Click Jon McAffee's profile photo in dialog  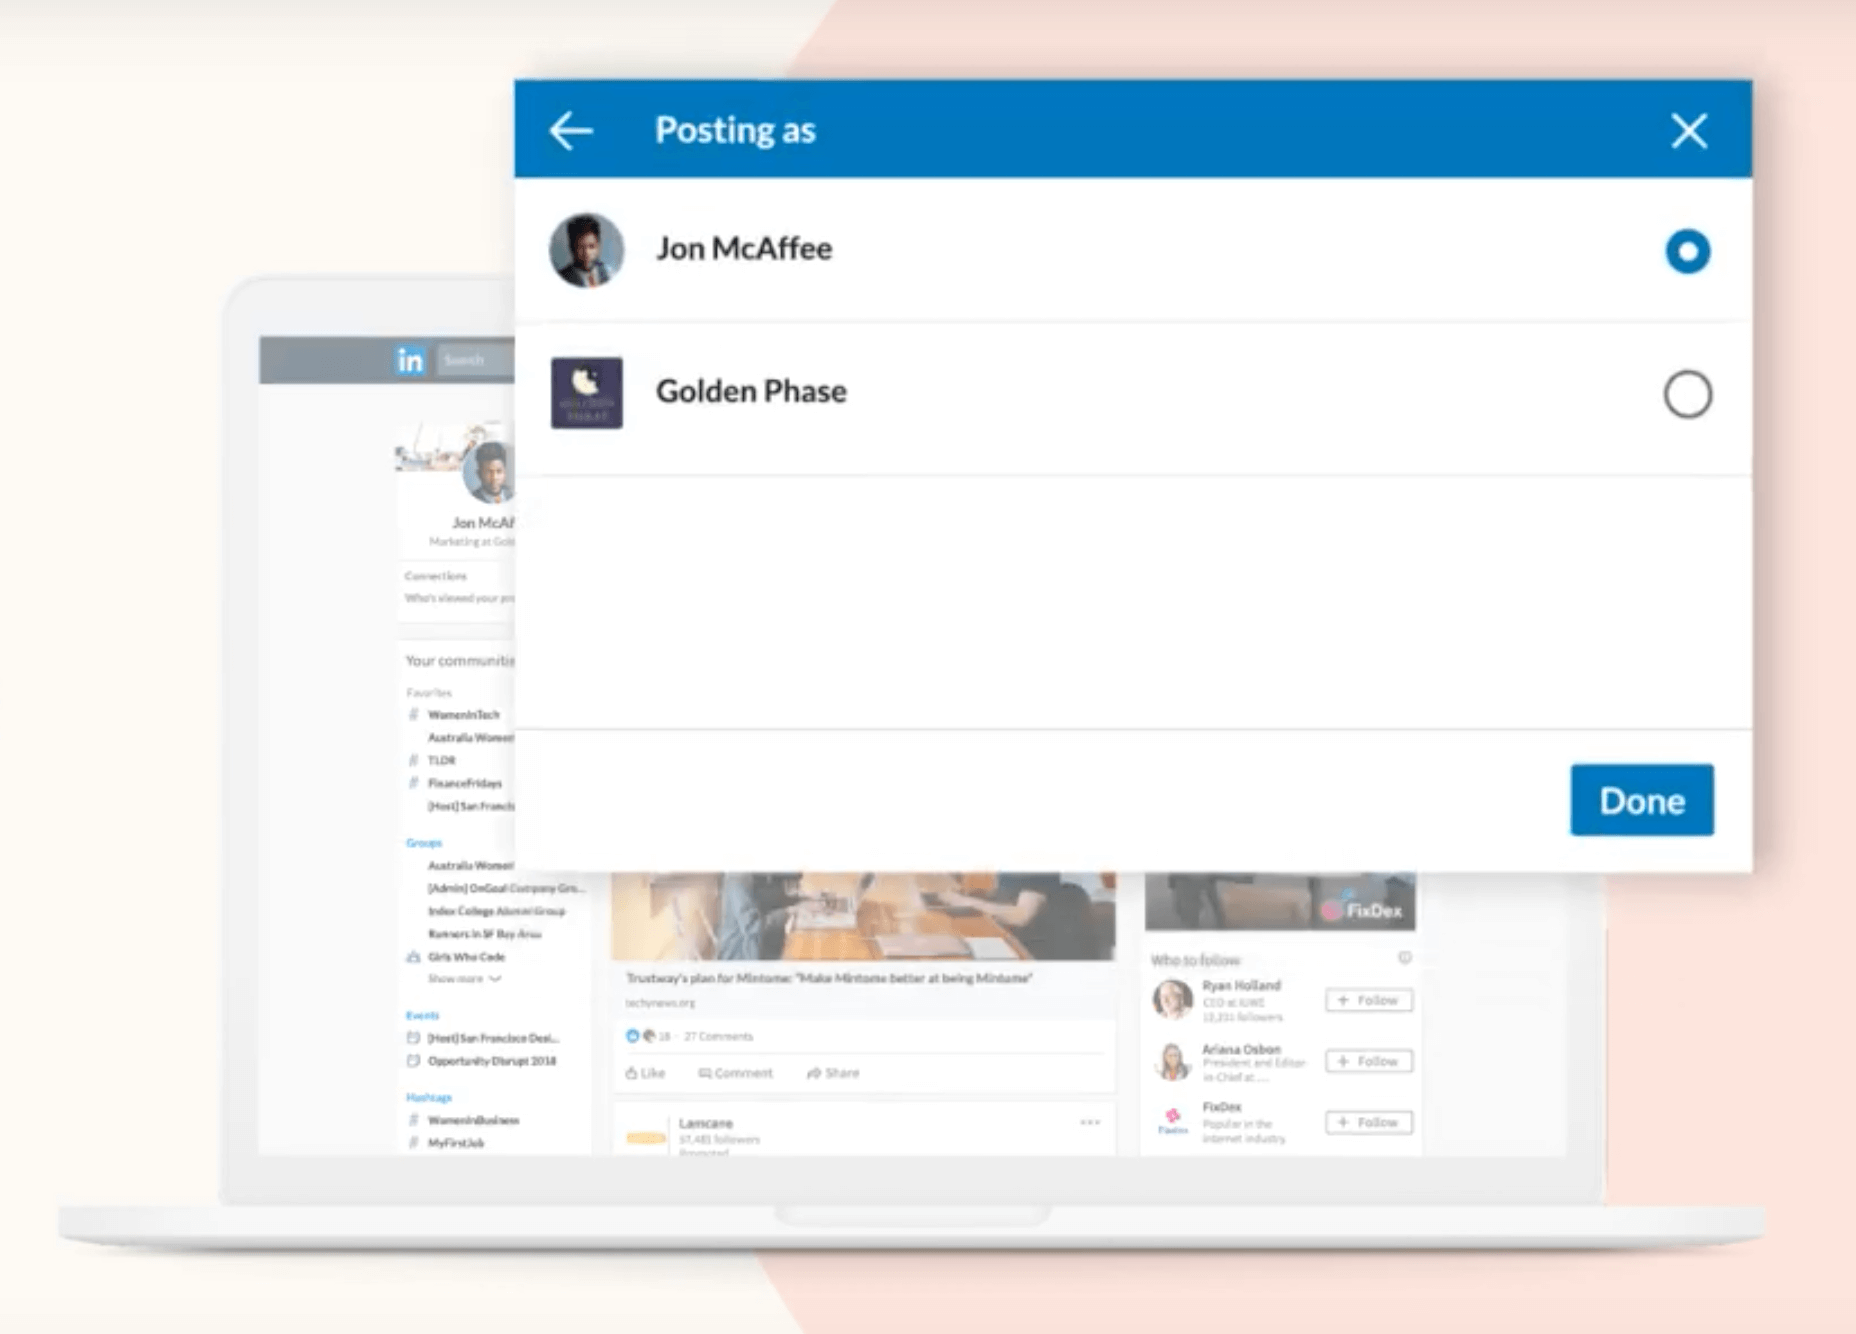587,250
